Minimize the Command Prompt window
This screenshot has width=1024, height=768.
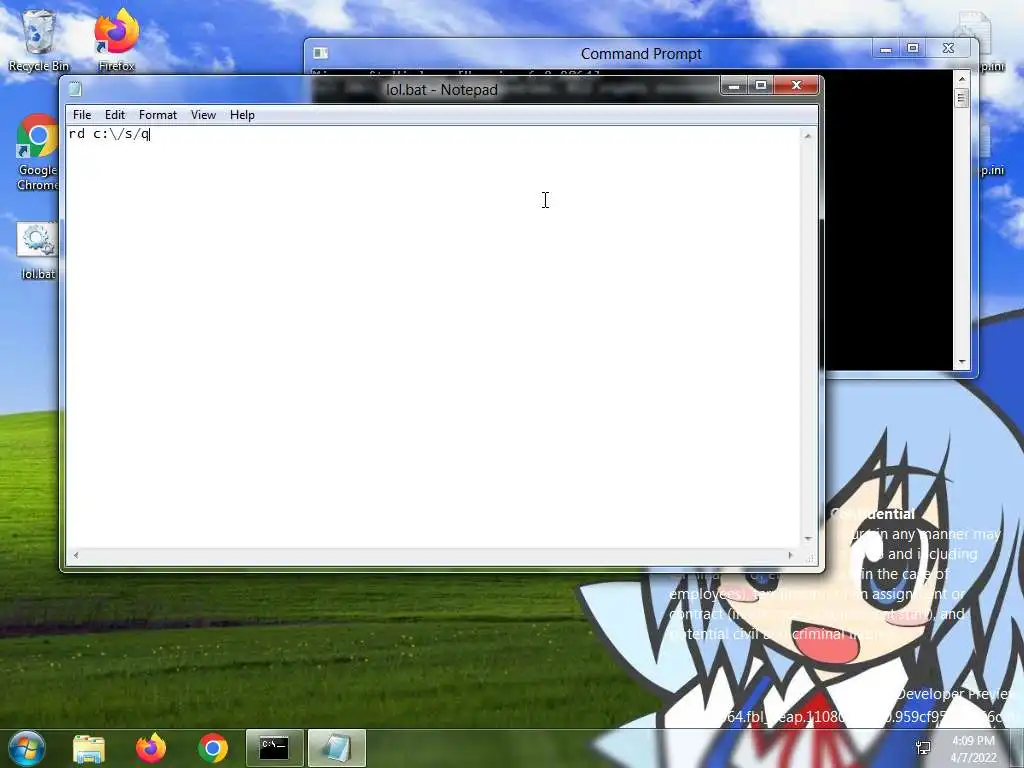(x=886, y=49)
